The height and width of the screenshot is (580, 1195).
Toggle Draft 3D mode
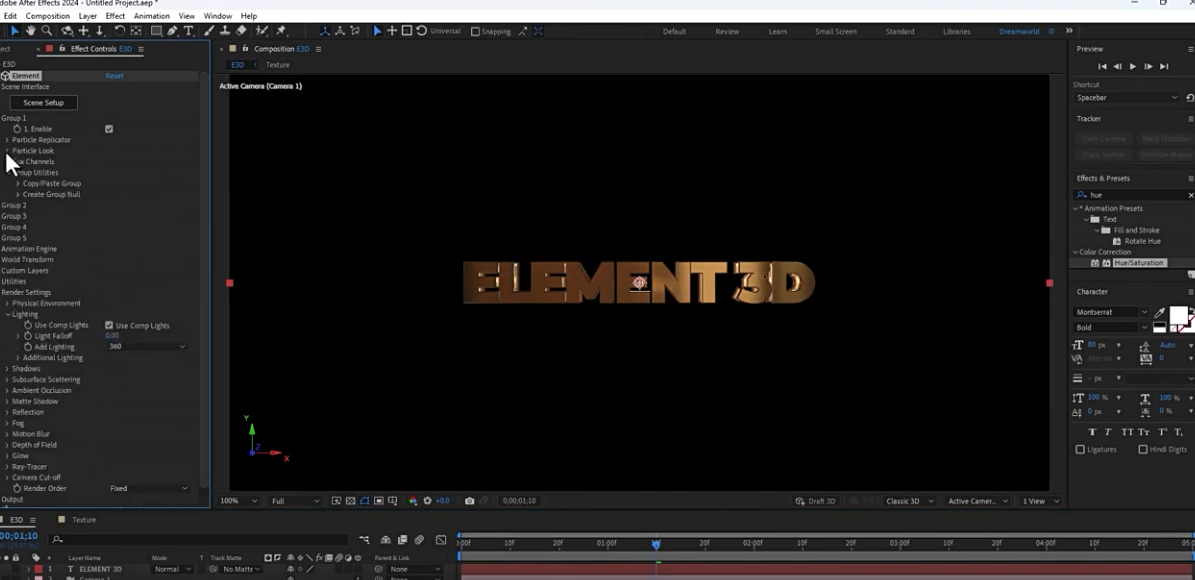tap(815, 501)
